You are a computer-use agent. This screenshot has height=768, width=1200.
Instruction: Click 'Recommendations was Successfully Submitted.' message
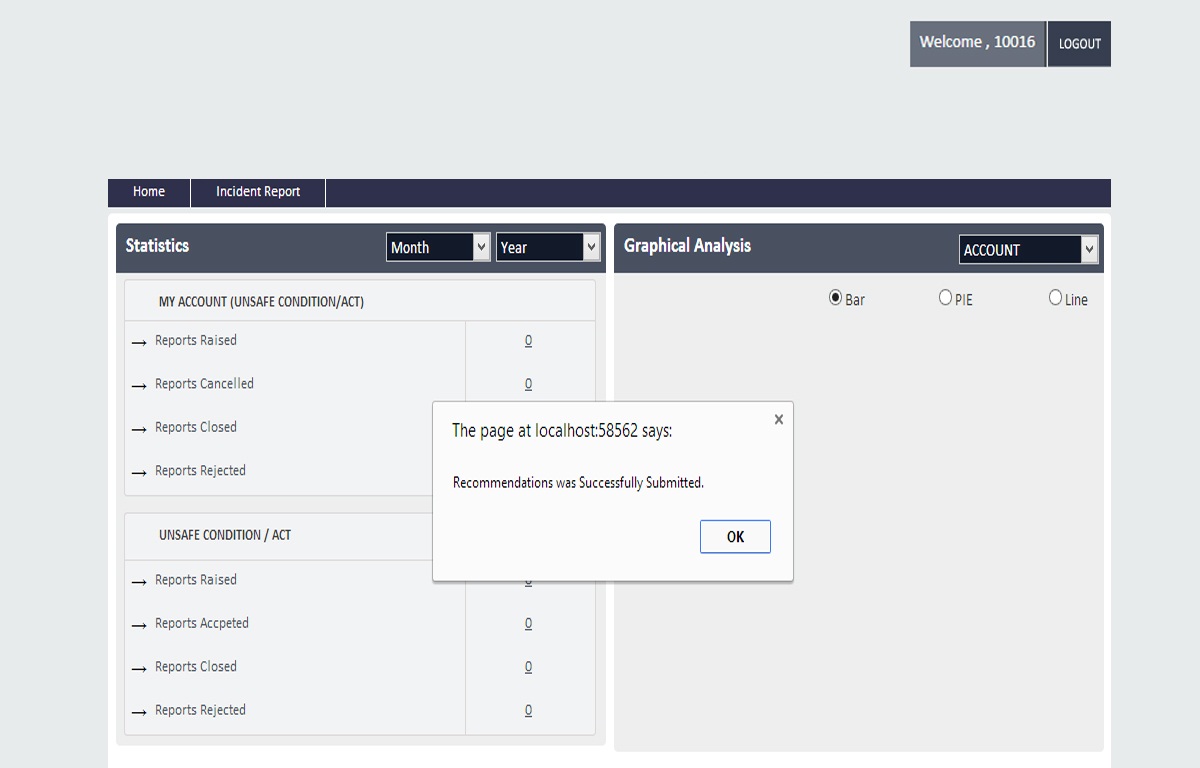pyautogui.click(x=578, y=483)
